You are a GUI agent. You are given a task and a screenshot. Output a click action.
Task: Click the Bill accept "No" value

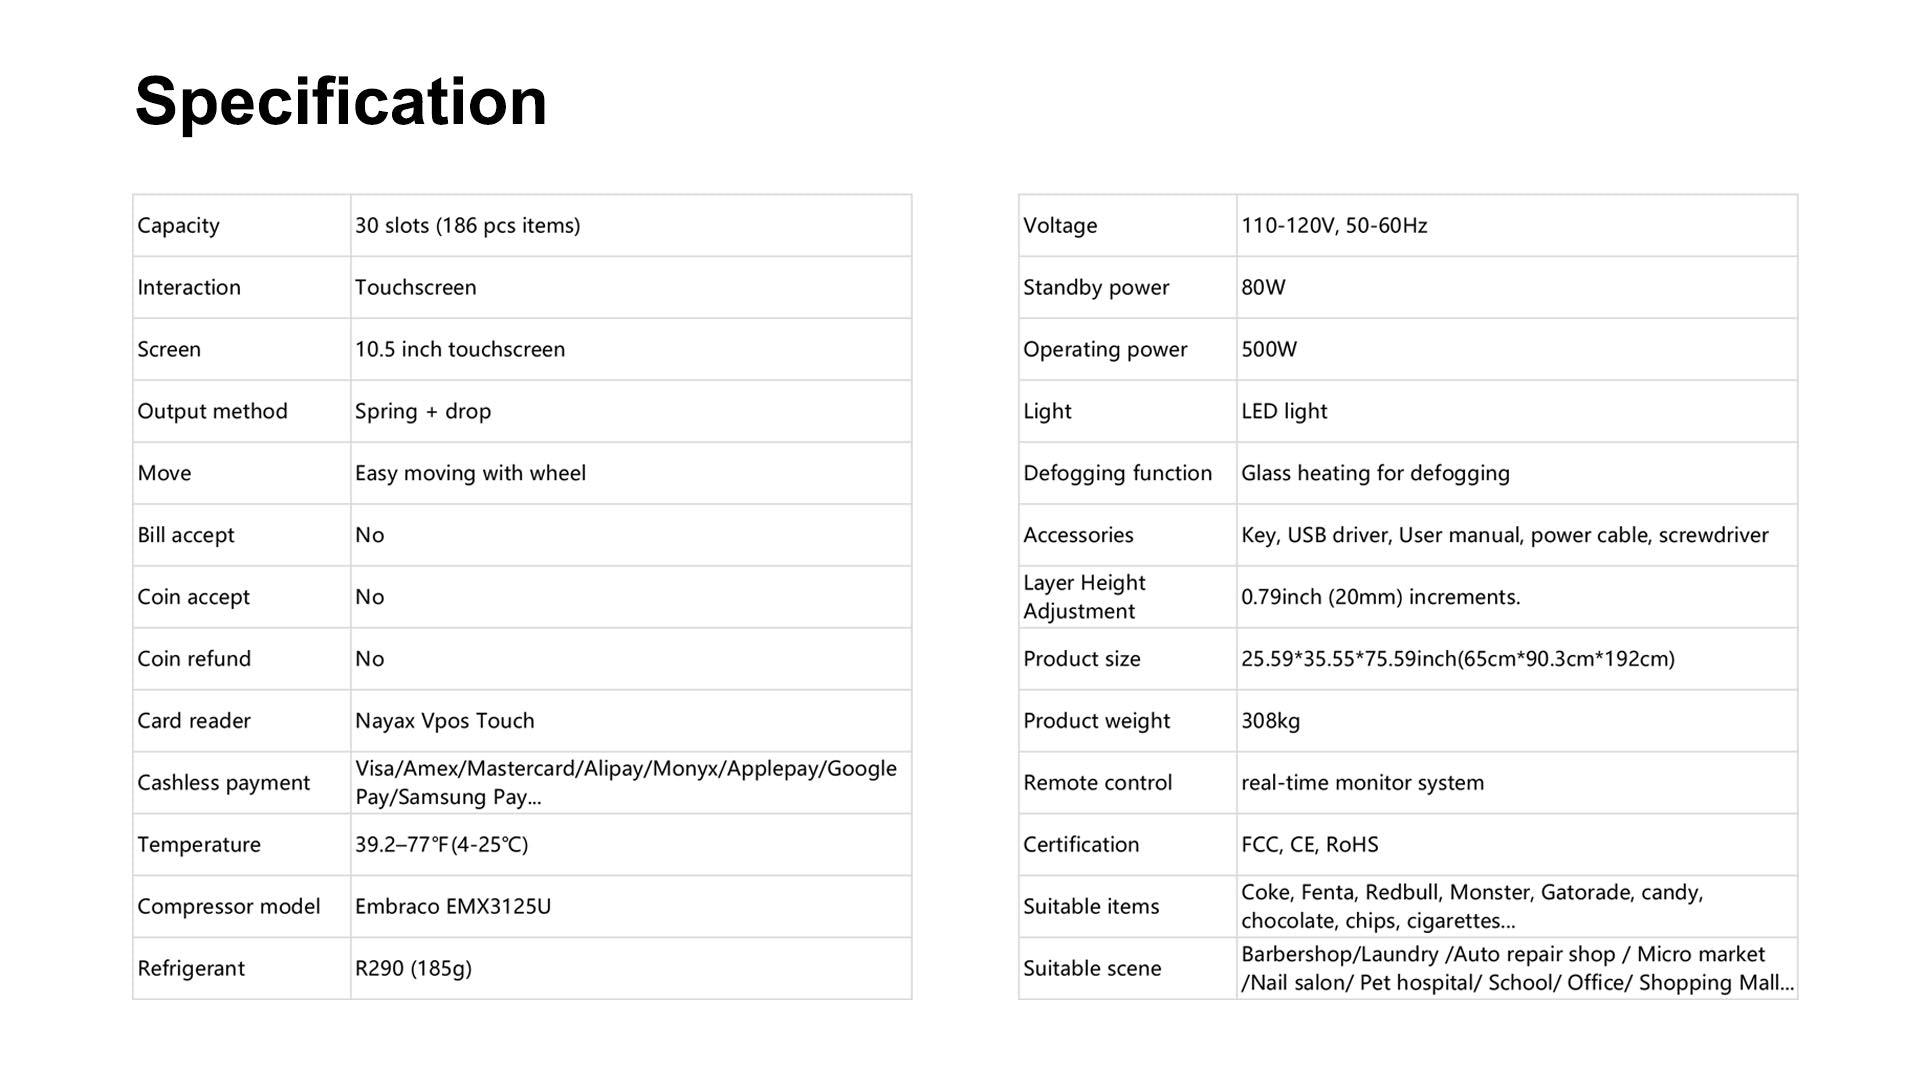(370, 536)
